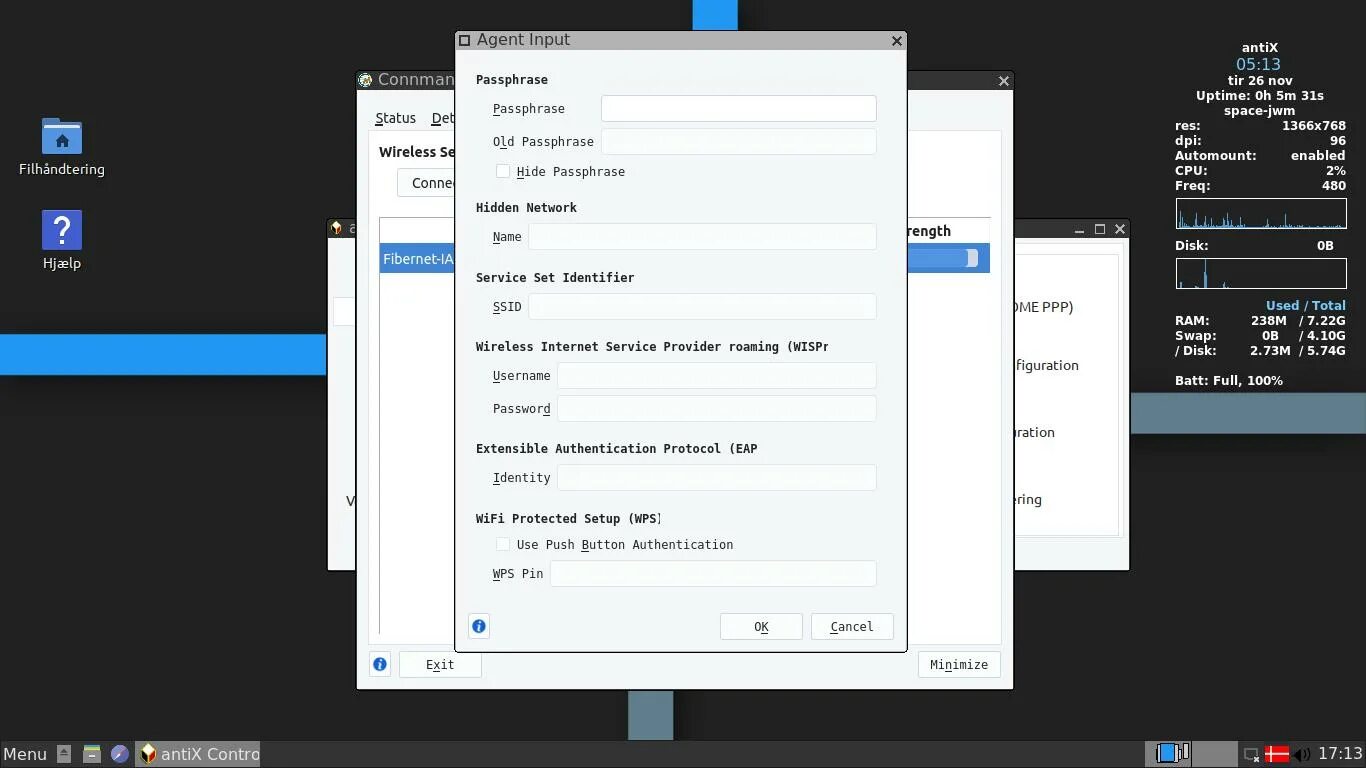The height and width of the screenshot is (768, 1366).
Task: Confirm the dialog with the OK button
Action: click(x=761, y=626)
